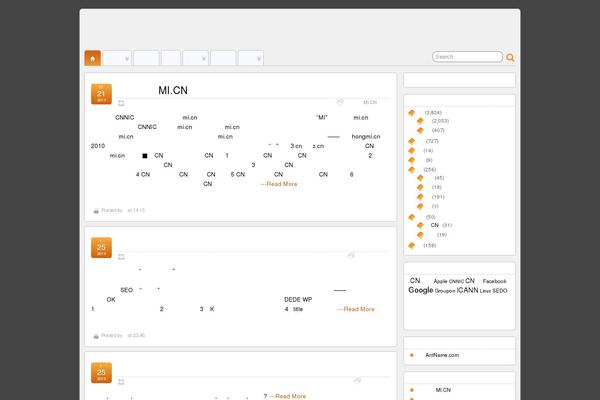Click the orange Home icon in navigation
The image size is (600, 400).
[92, 58]
